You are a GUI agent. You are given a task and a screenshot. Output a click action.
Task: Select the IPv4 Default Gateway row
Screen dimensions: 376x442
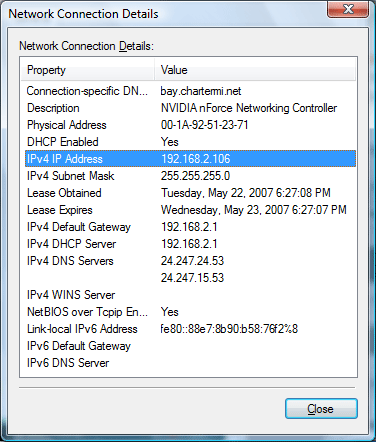click(190, 227)
